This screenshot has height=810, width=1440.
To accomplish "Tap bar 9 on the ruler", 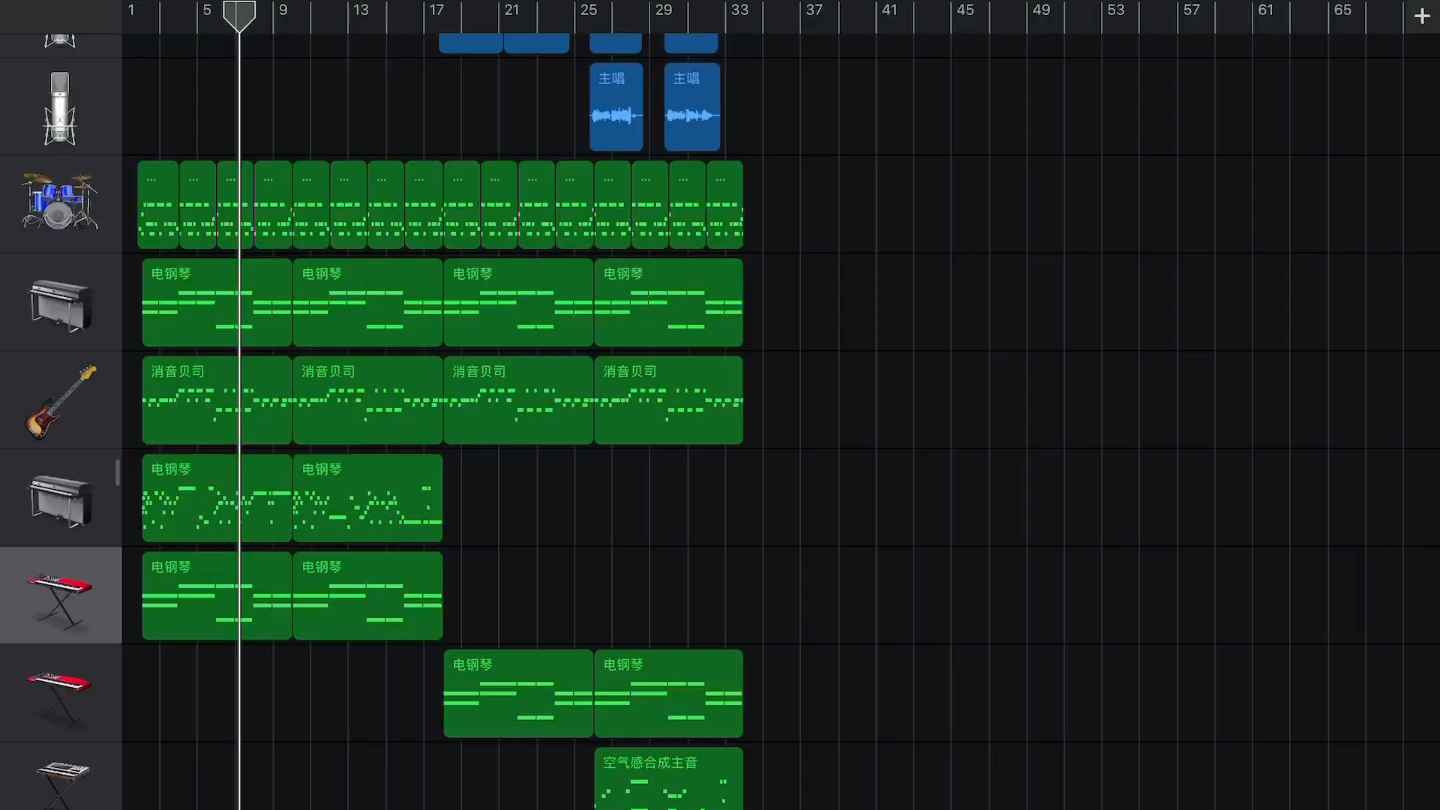I will coord(283,10).
